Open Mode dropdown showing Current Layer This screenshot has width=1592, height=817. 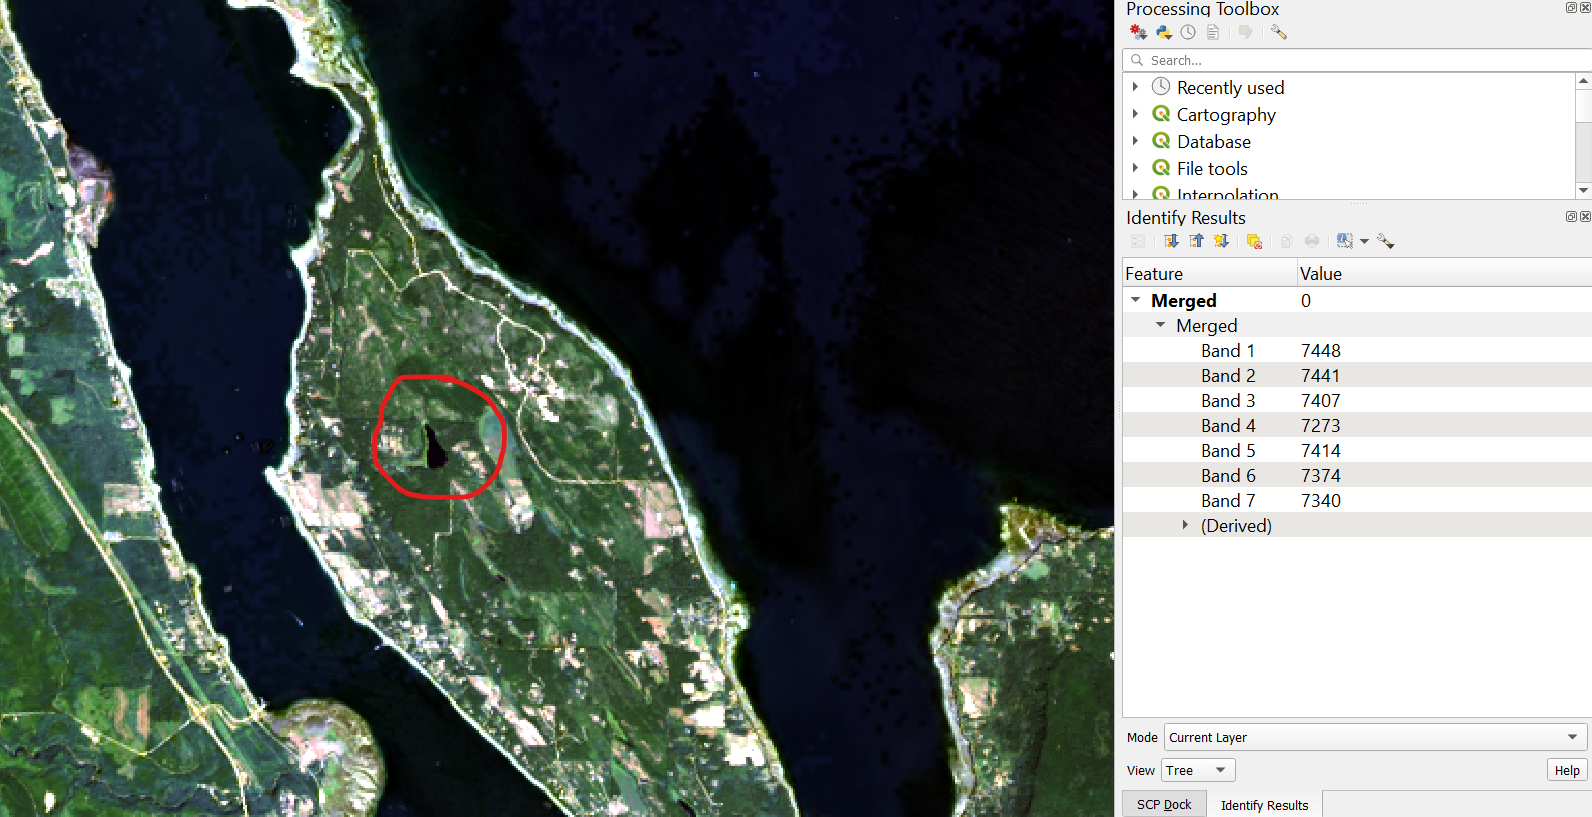tap(1375, 737)
